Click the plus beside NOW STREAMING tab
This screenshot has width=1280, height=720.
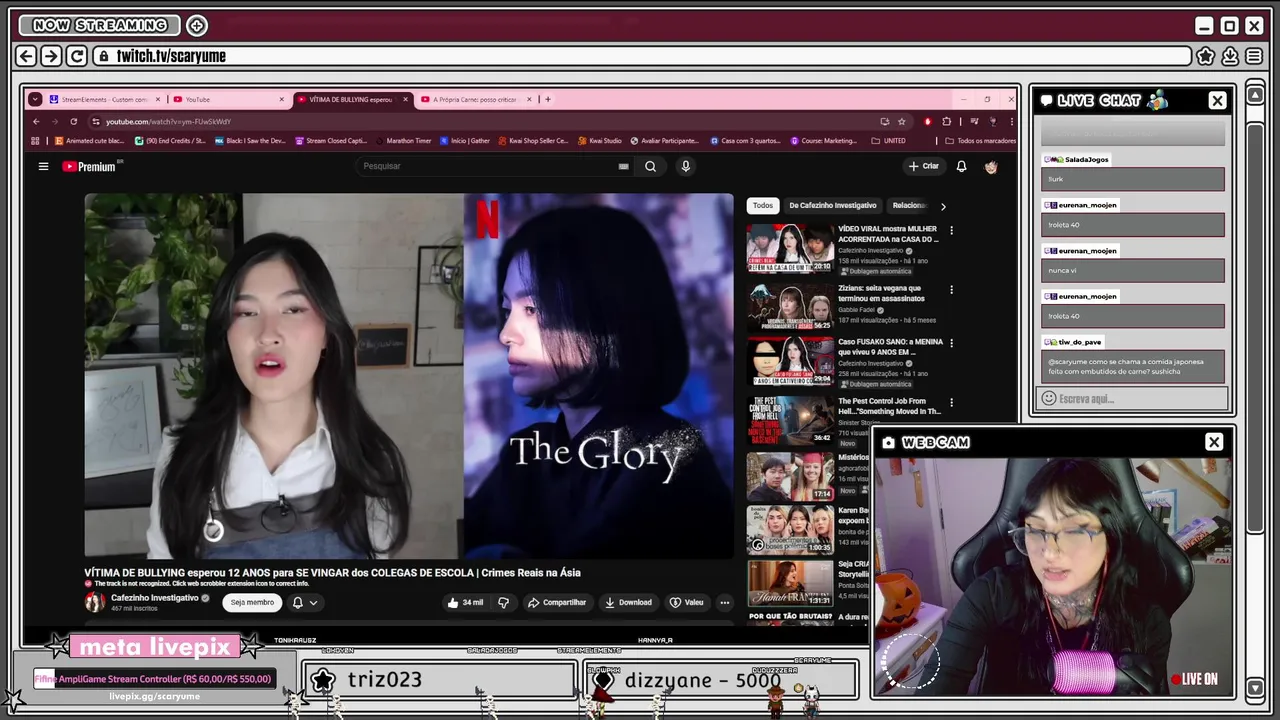[197, 25]
